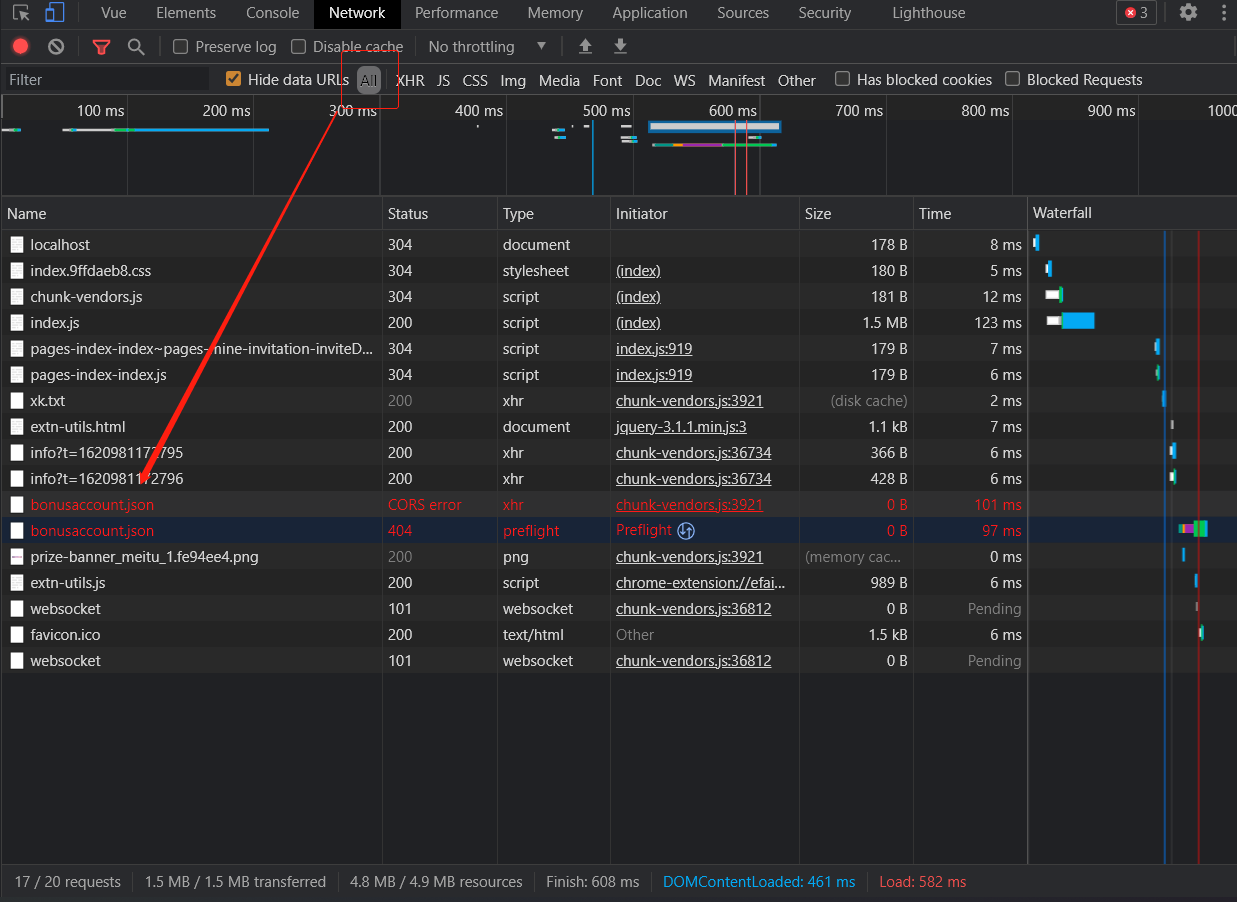
Task: Enable the Preserve log checkbox
Action: 180,46
